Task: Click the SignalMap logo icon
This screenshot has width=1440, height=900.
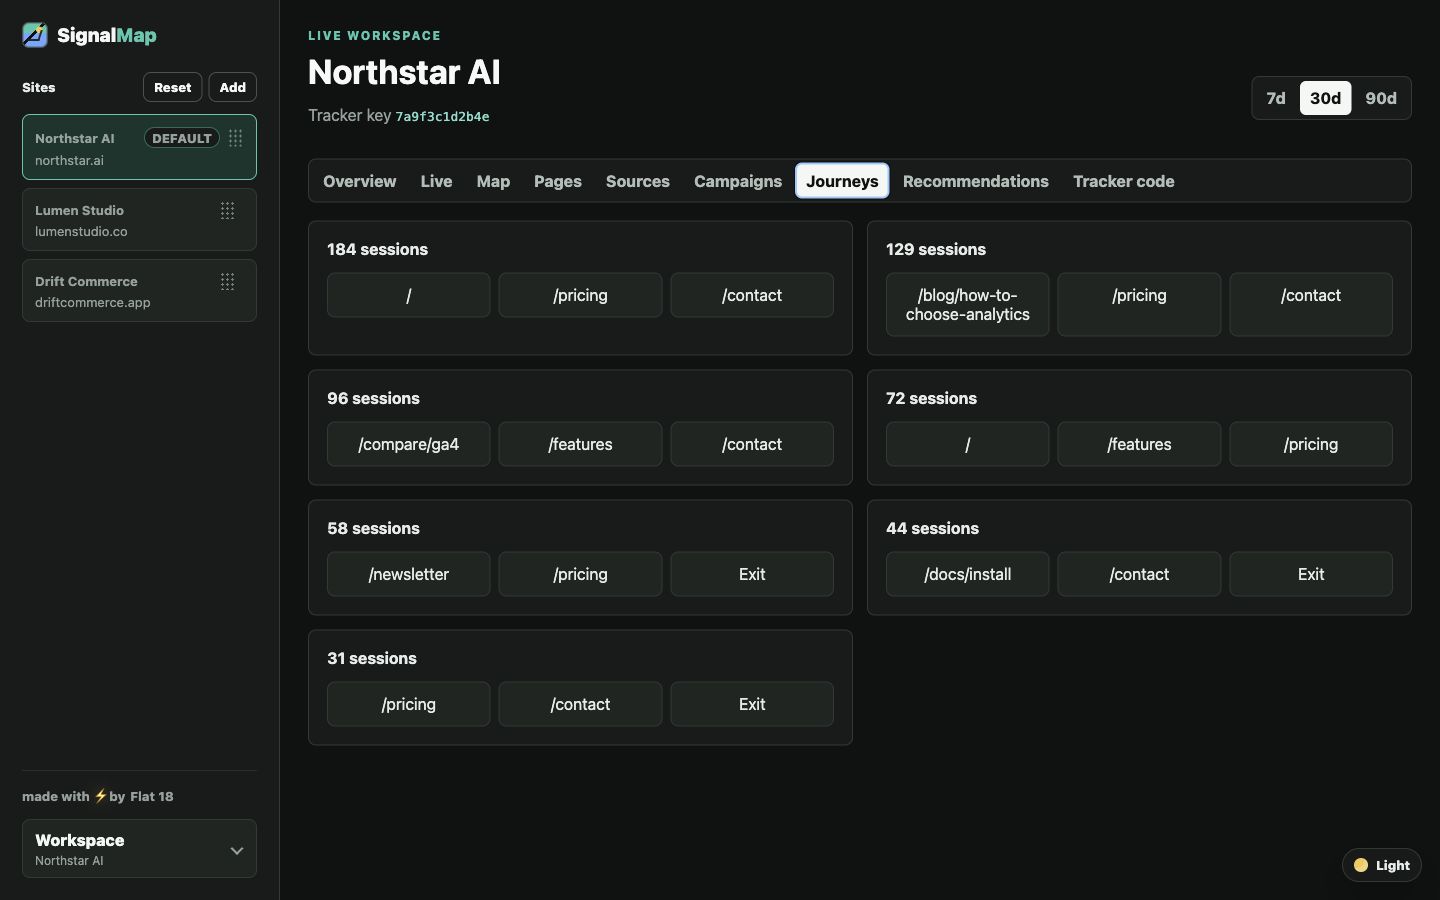Action: (35, 35)
